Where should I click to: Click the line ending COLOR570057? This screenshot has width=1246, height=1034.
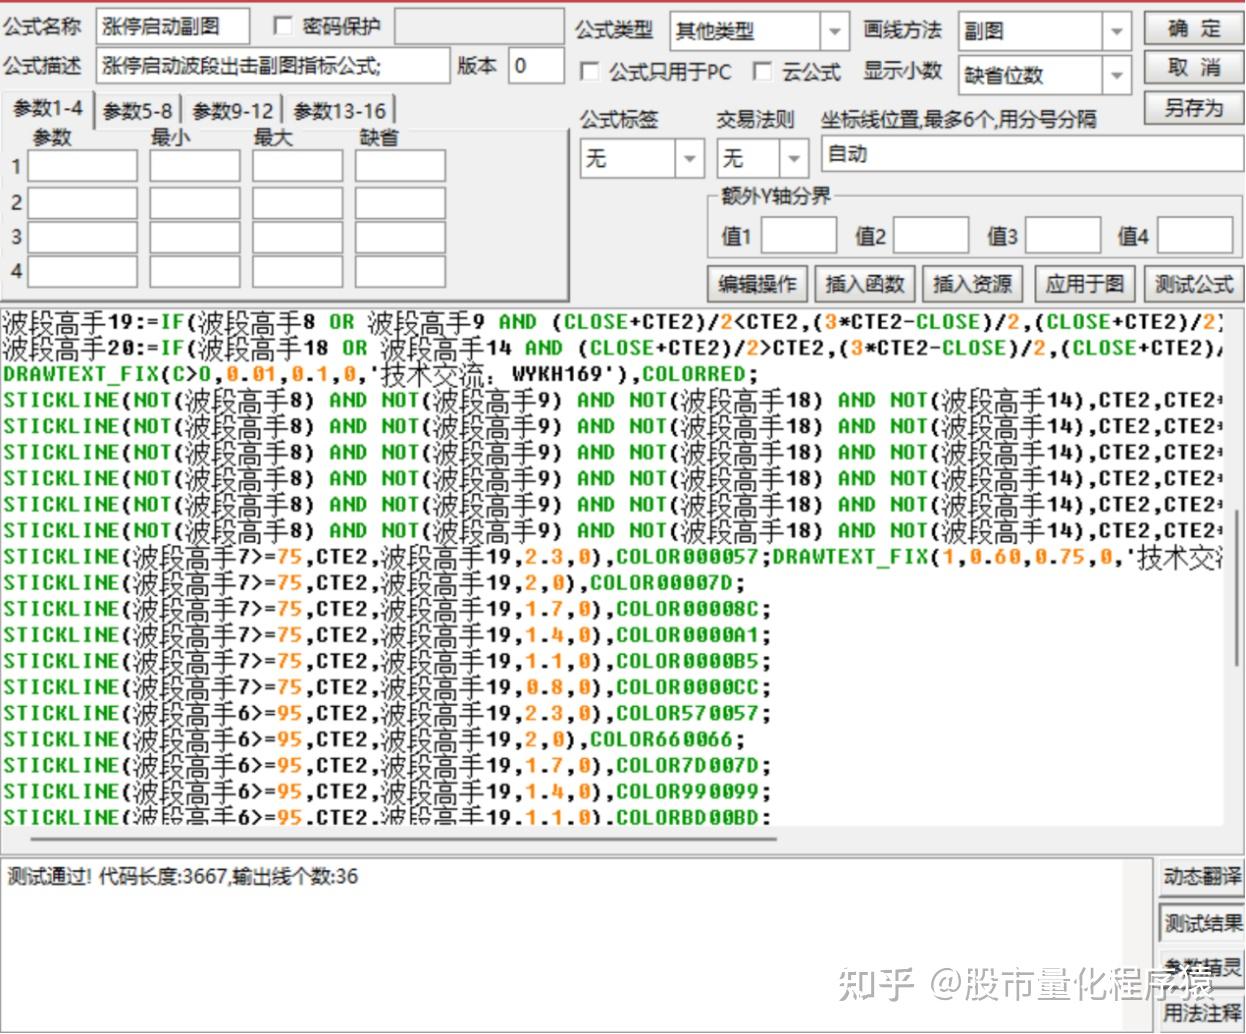[387, 713]
